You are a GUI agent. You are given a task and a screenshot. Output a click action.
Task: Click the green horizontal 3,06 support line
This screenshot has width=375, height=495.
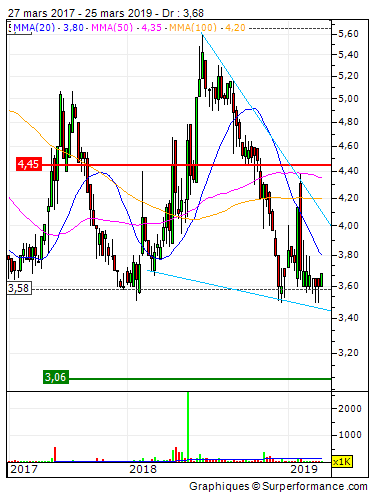(200, 379)
